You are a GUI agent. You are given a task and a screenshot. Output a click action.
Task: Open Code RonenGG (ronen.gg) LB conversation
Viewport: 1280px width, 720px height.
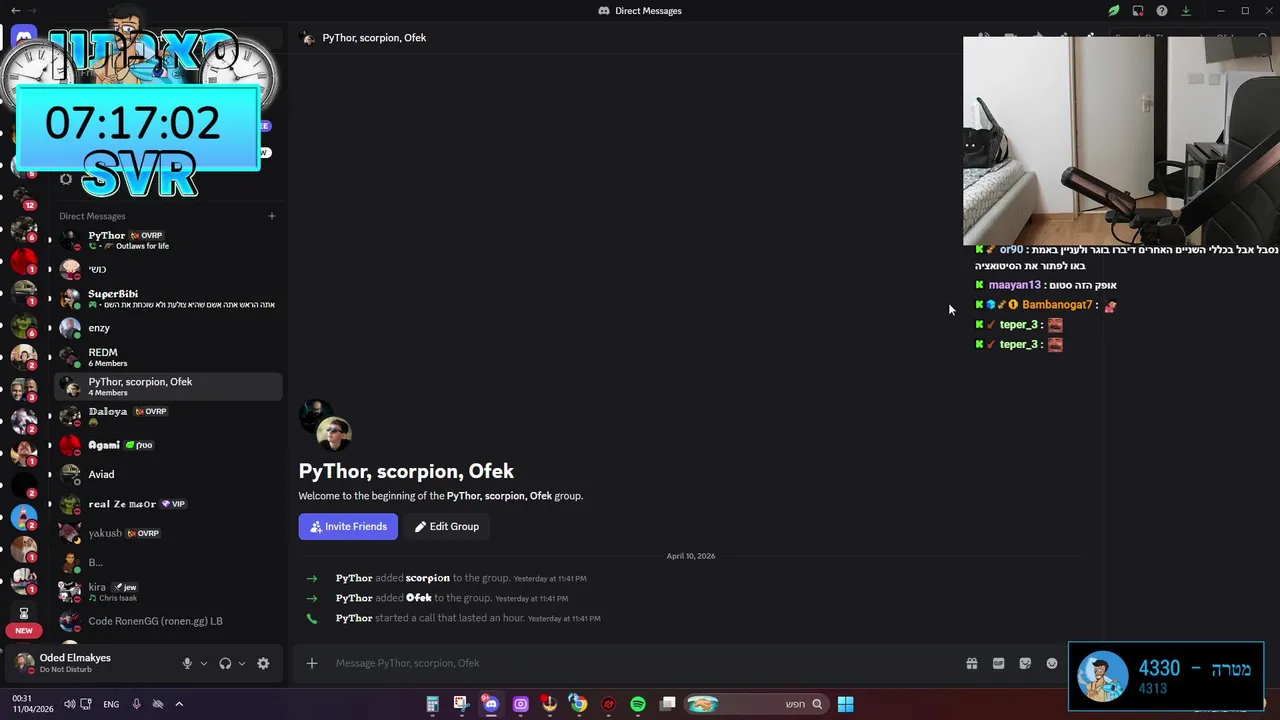168,621
